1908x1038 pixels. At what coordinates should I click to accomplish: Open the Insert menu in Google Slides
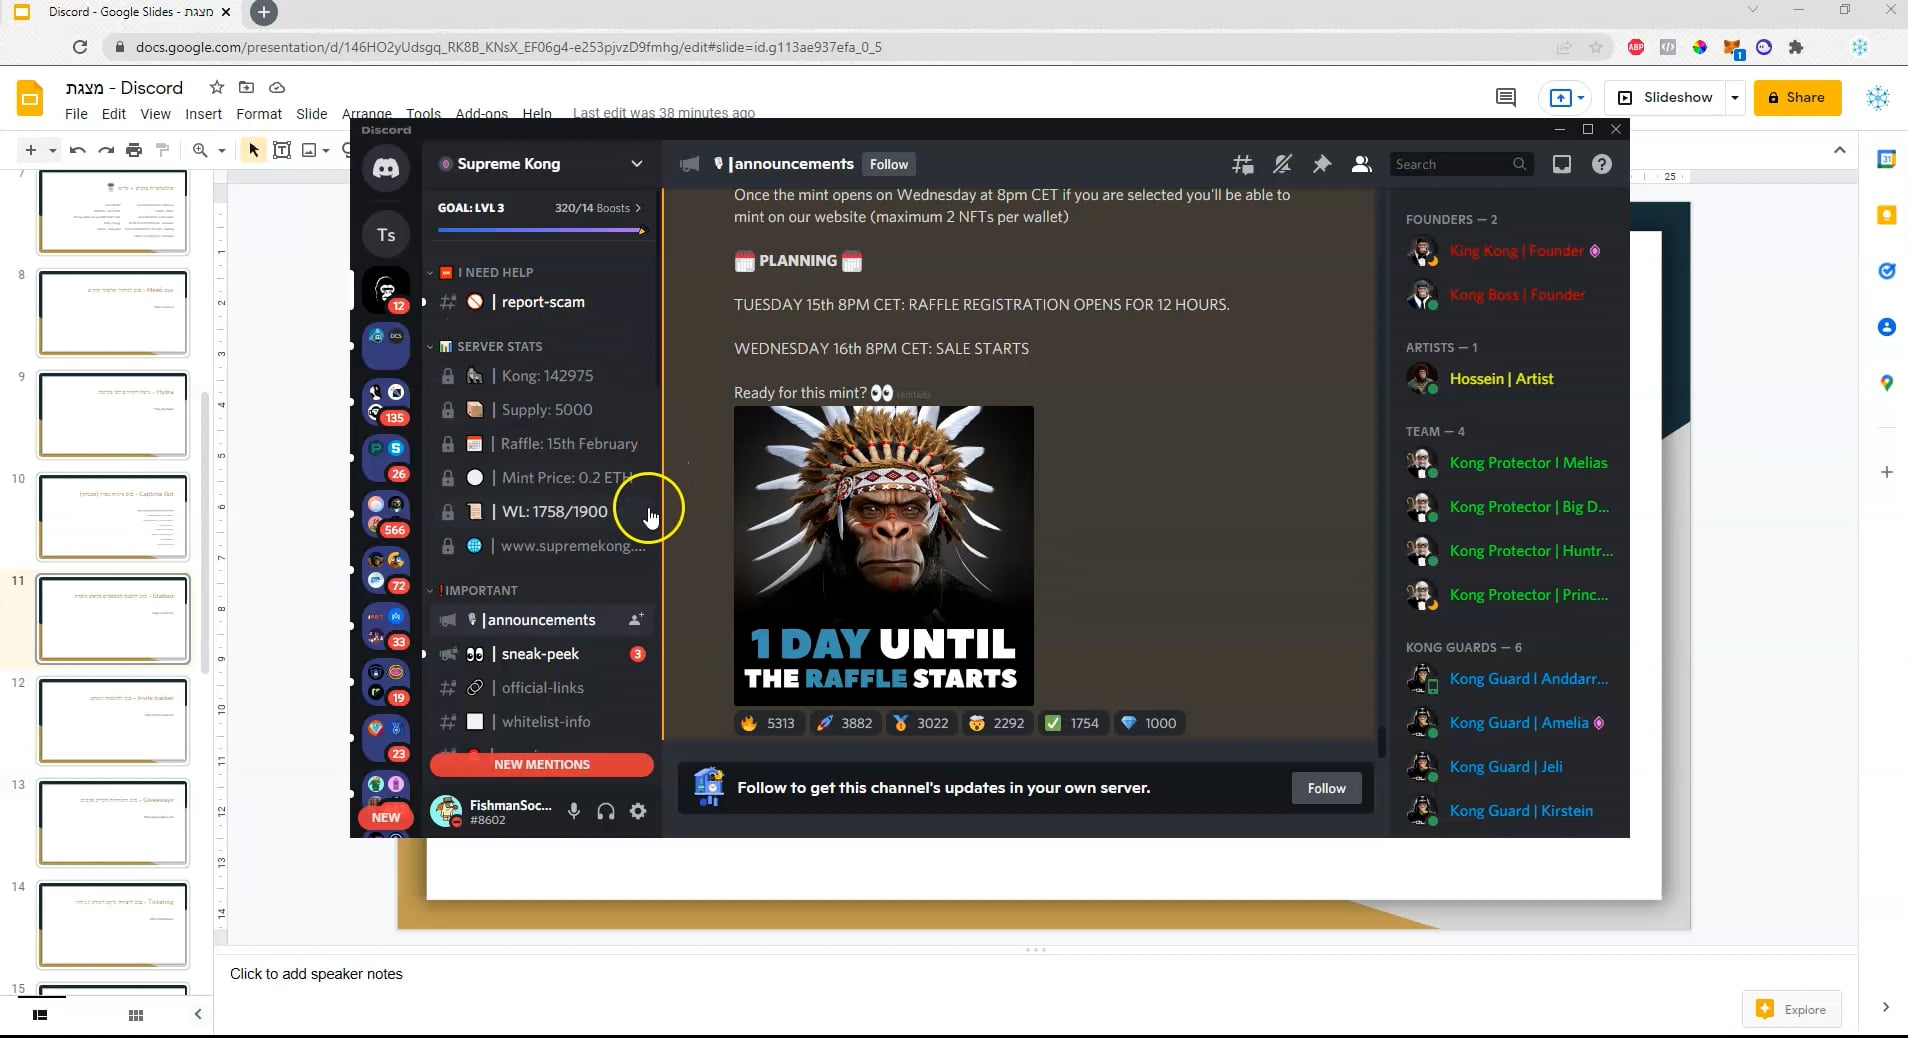pos(204,113)
